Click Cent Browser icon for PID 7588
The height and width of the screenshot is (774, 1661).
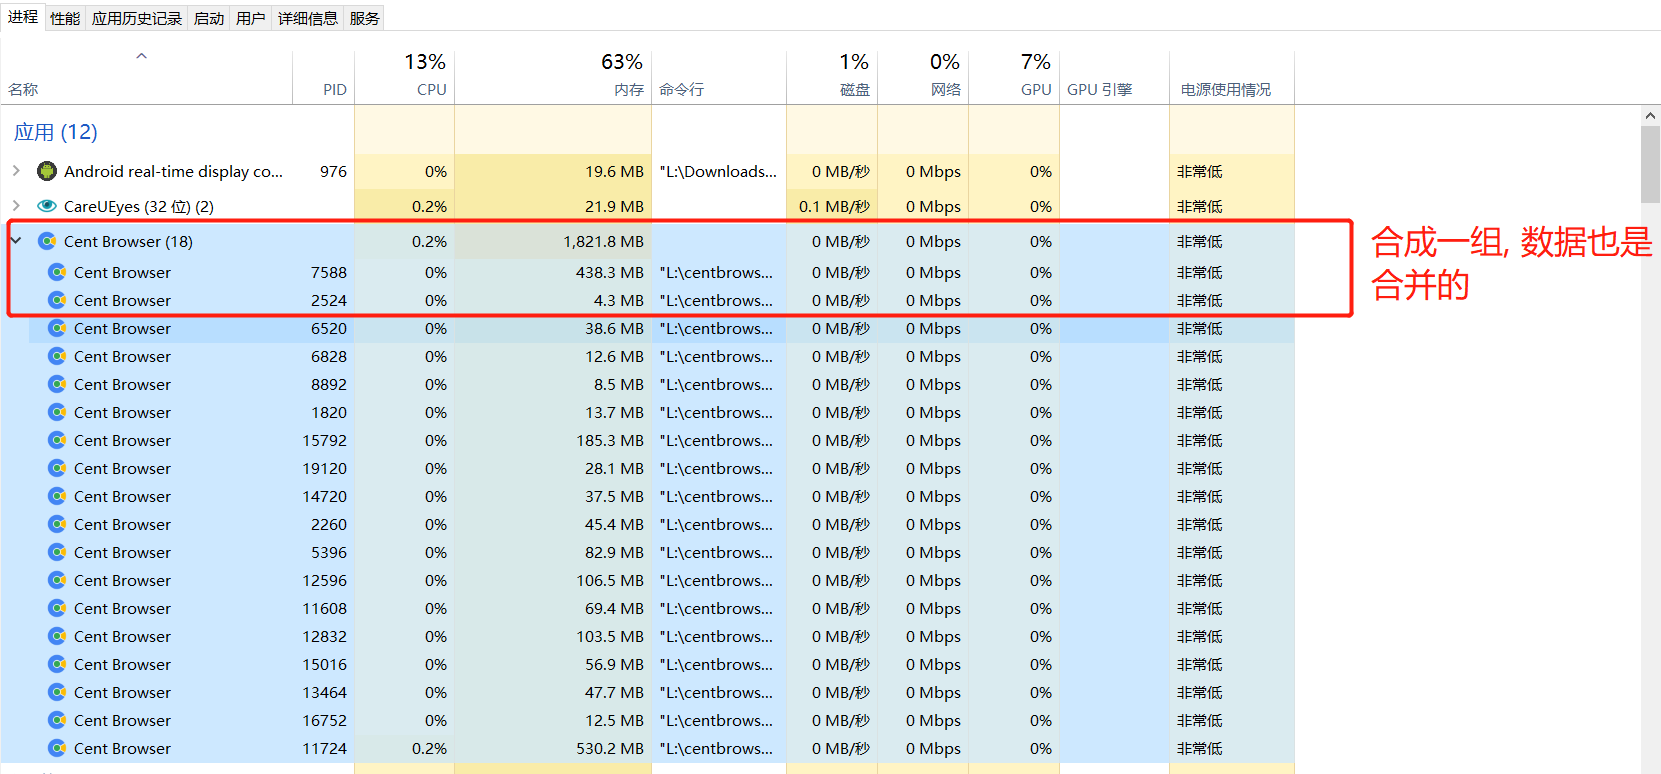(57, 272)
